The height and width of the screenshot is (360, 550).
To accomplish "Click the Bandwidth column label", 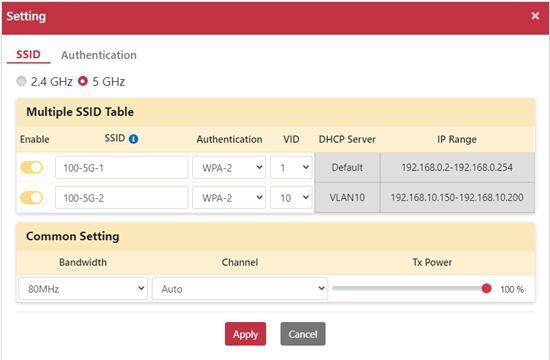I will pyautogui.click(x=83, y=262).
